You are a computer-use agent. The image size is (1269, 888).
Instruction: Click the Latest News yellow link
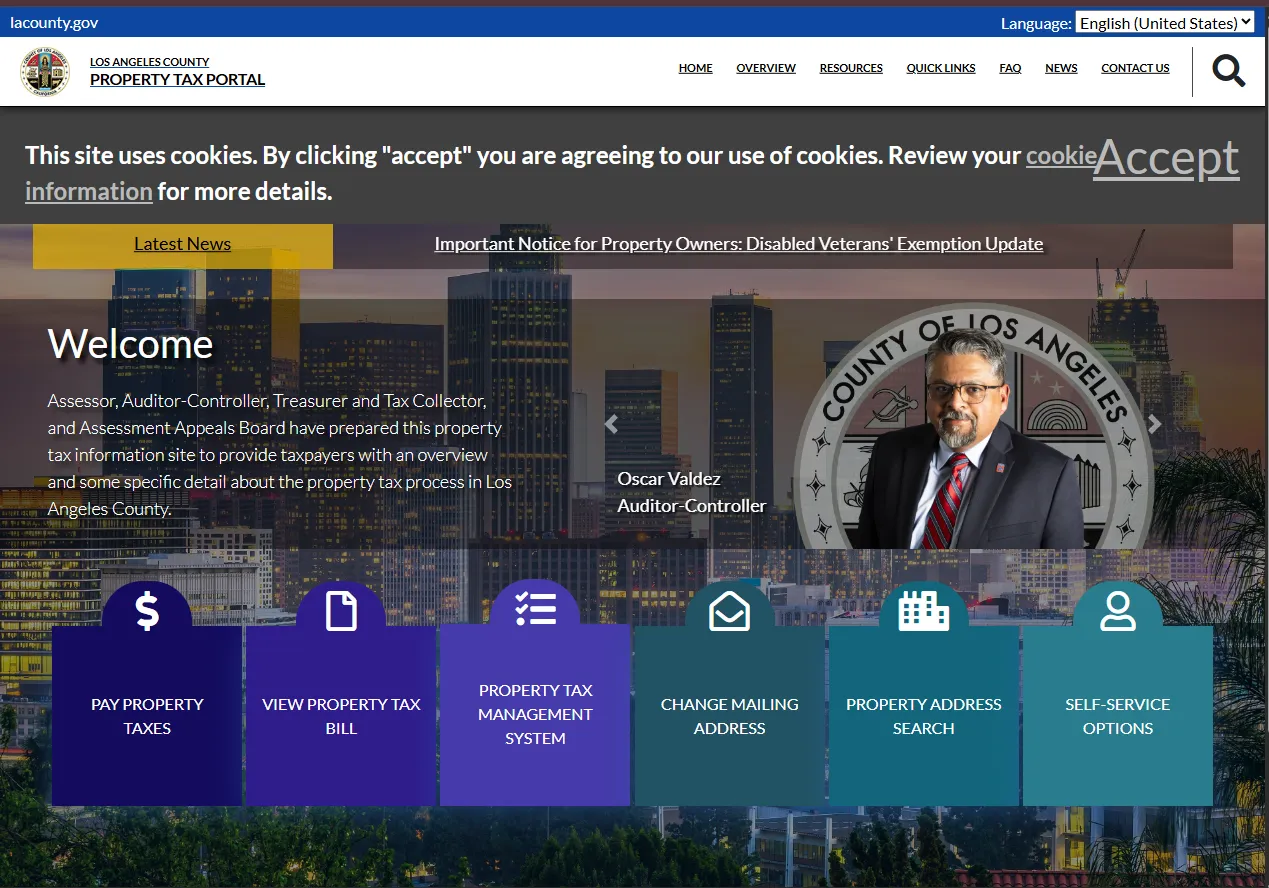[x=182, y=244]
